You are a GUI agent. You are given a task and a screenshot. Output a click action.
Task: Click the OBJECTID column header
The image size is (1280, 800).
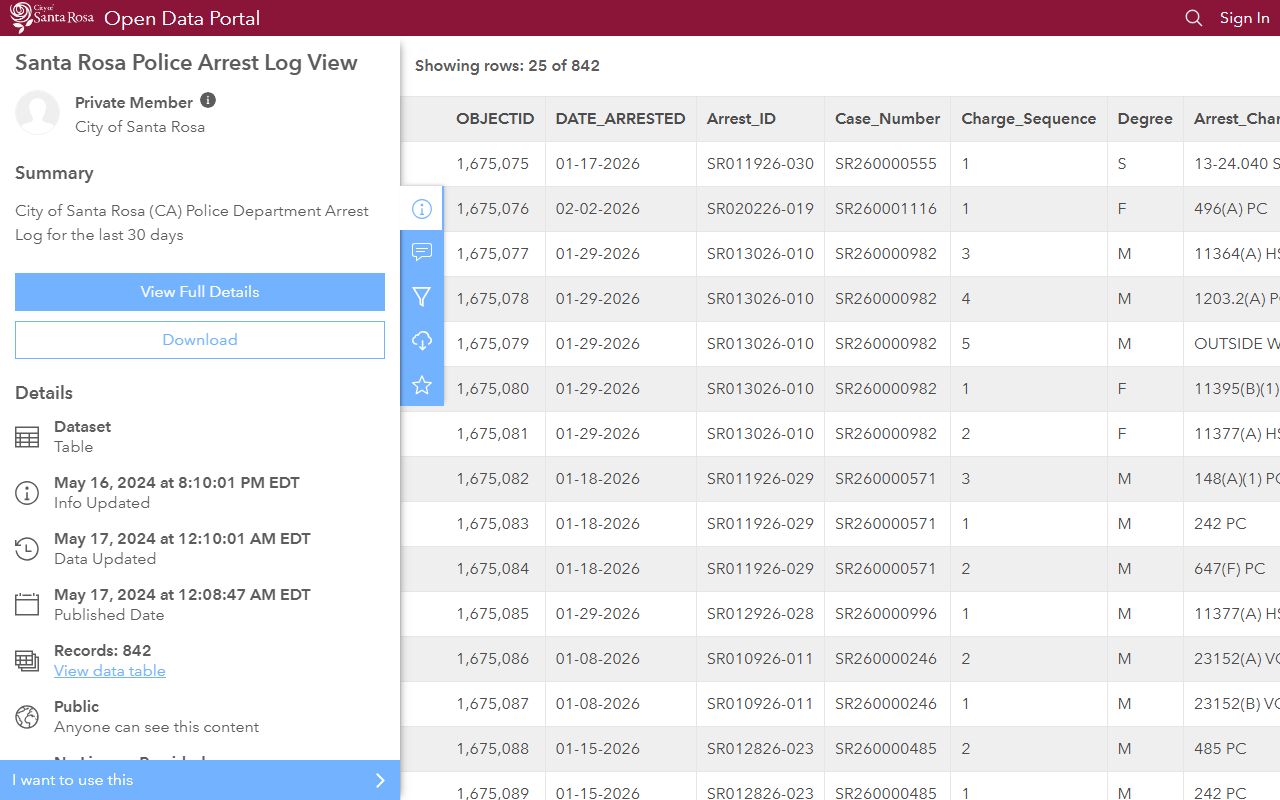tap(495, 119)
